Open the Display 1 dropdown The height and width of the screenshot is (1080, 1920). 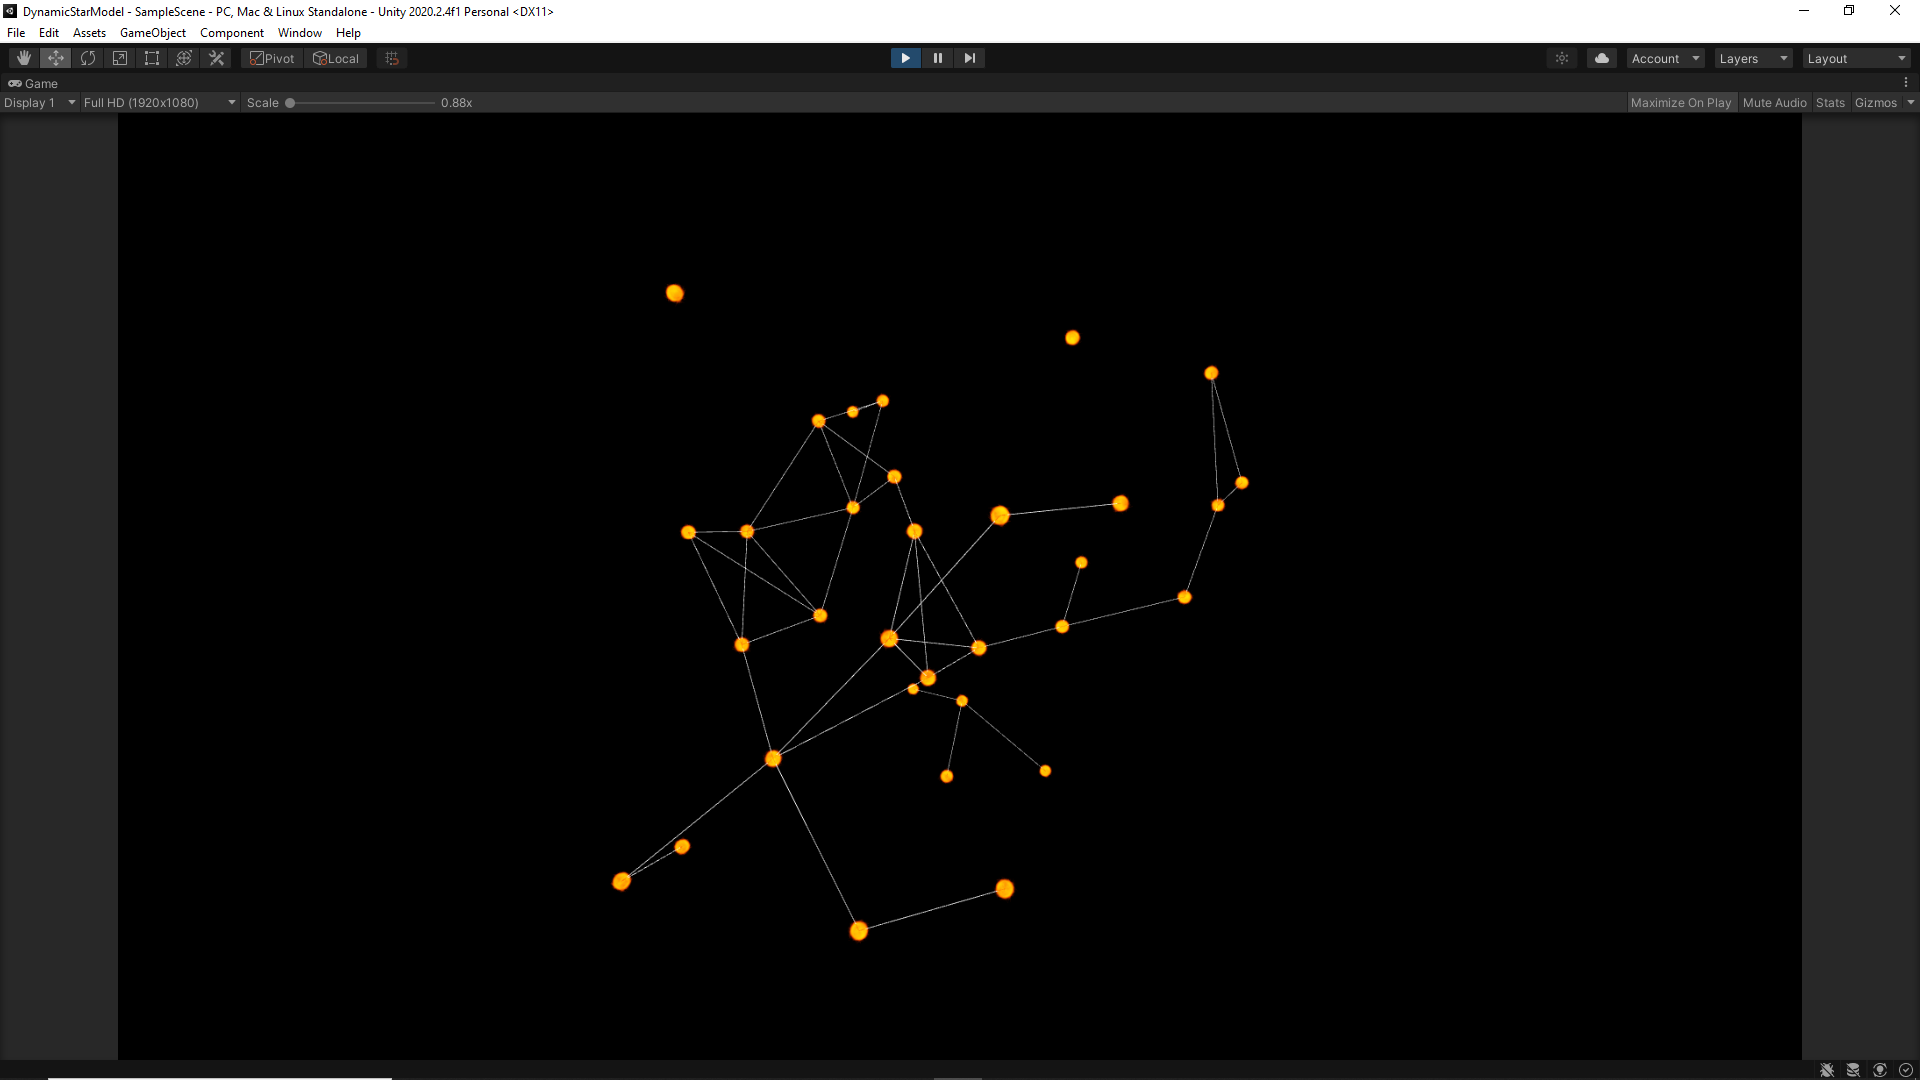coord(40,102)
